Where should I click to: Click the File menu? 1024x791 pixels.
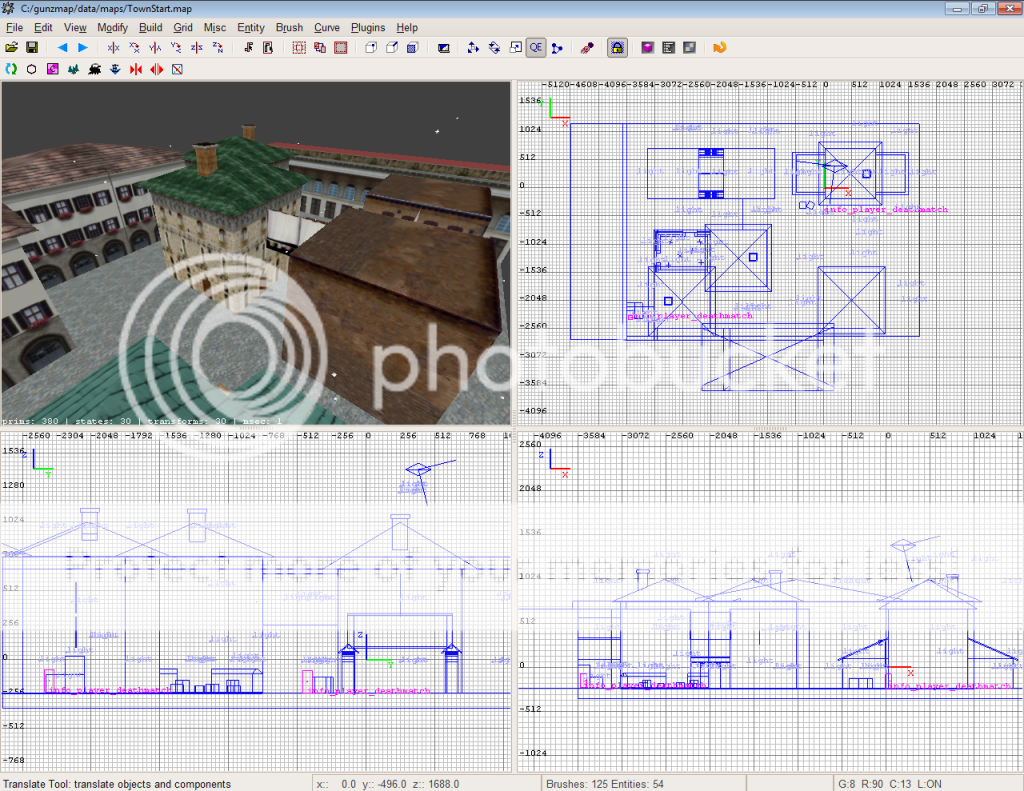[x=14, y=28]
